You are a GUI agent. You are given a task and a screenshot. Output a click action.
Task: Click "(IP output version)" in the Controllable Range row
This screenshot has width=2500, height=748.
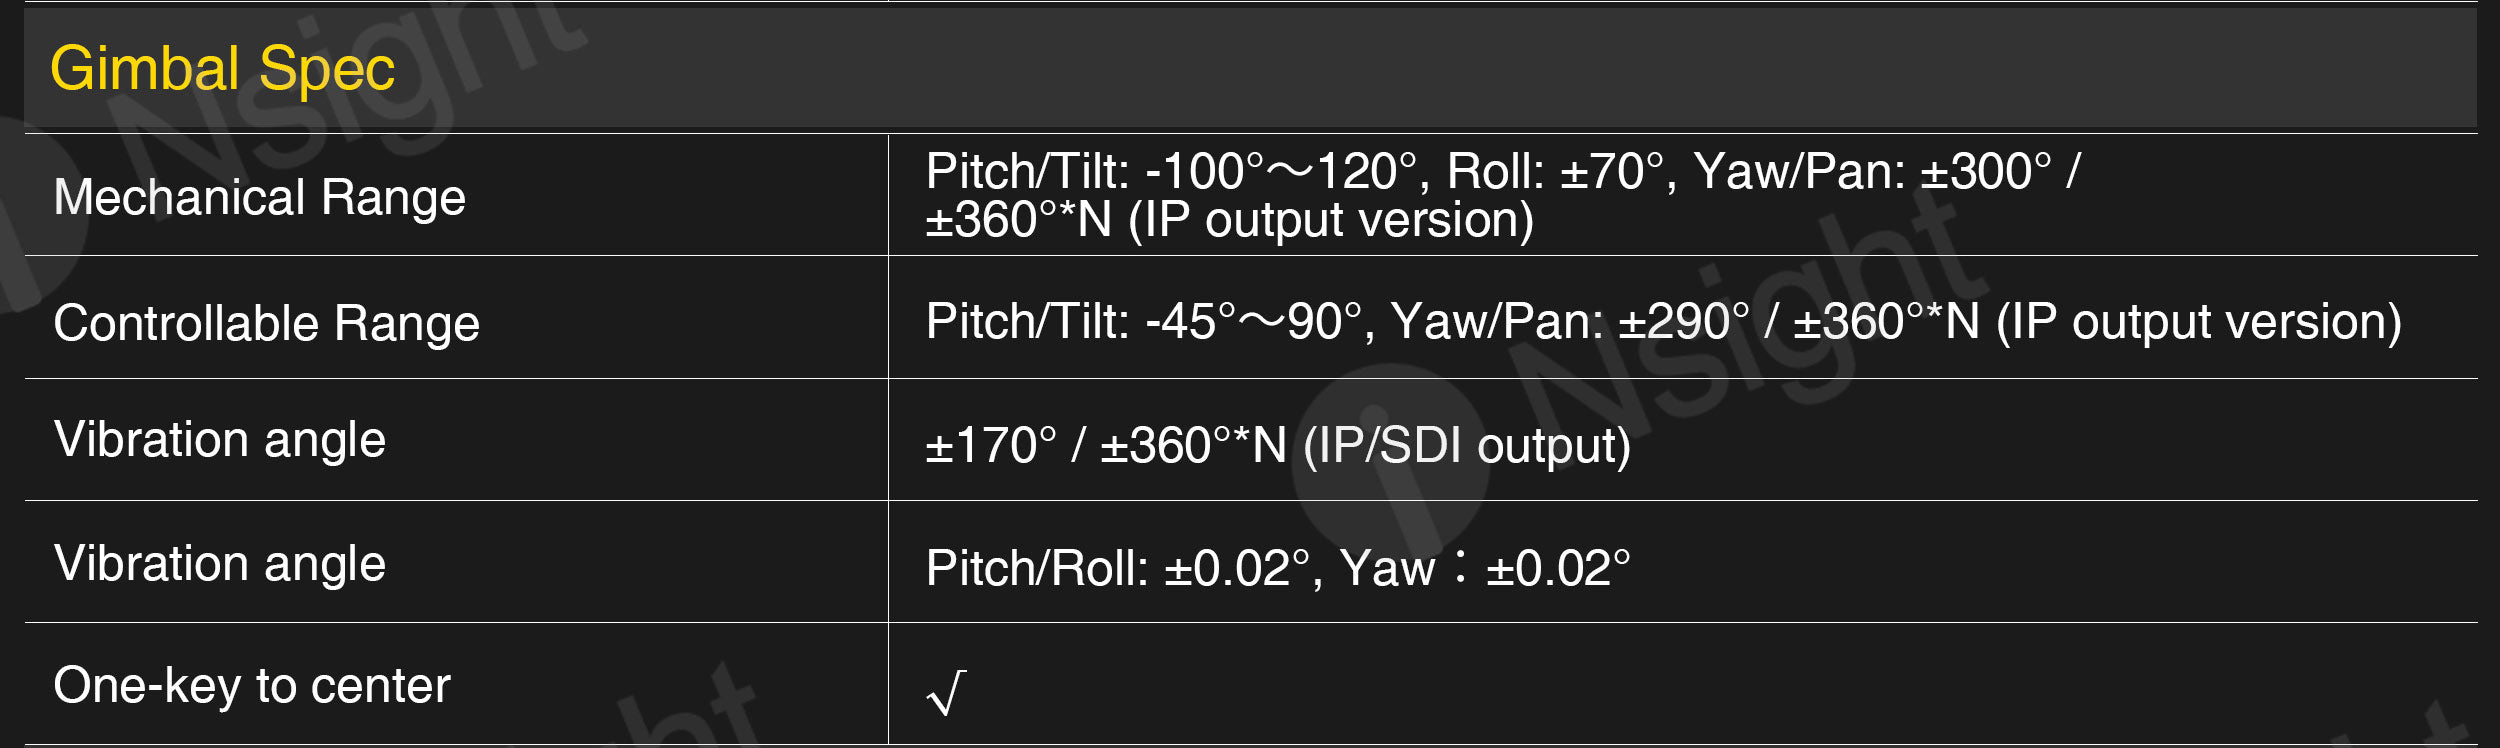tap(2198, 322)
